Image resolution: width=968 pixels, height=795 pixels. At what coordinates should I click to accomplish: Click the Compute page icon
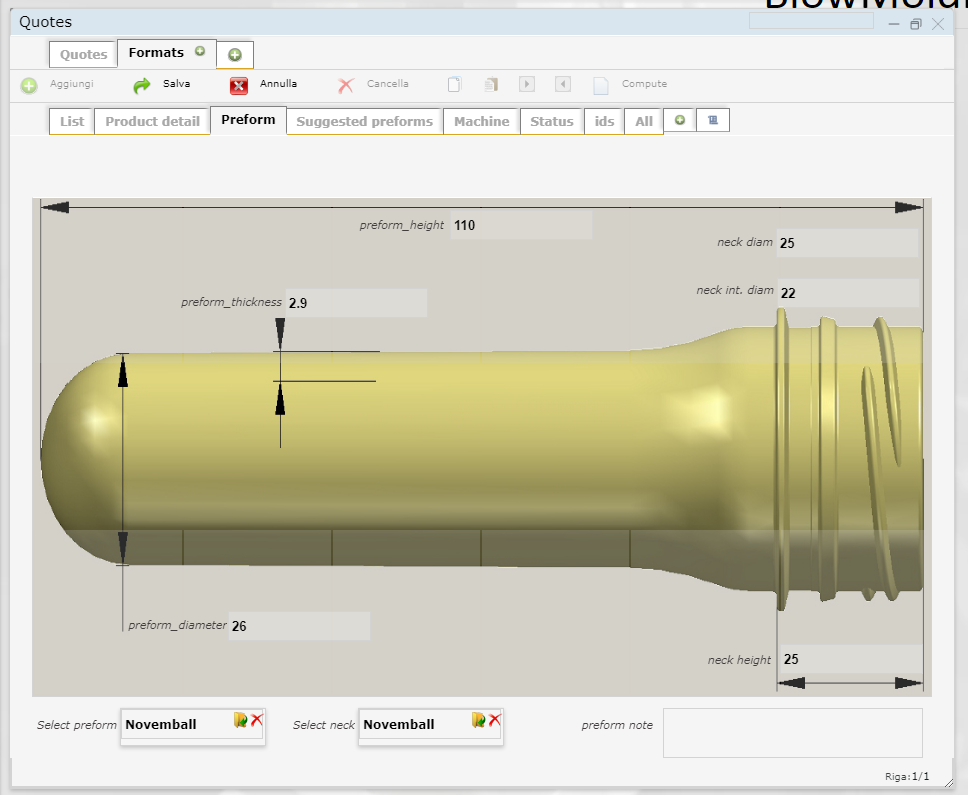pyautogui.click(x=600, y=85)
